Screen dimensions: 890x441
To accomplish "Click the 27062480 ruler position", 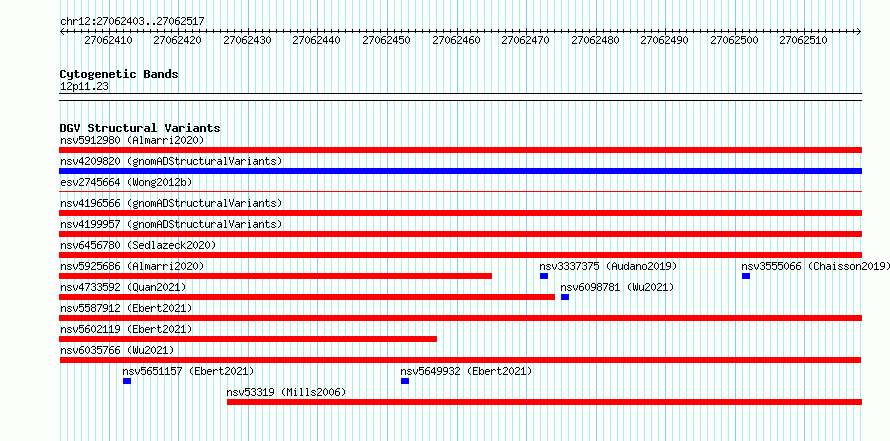I will [595, 40].
